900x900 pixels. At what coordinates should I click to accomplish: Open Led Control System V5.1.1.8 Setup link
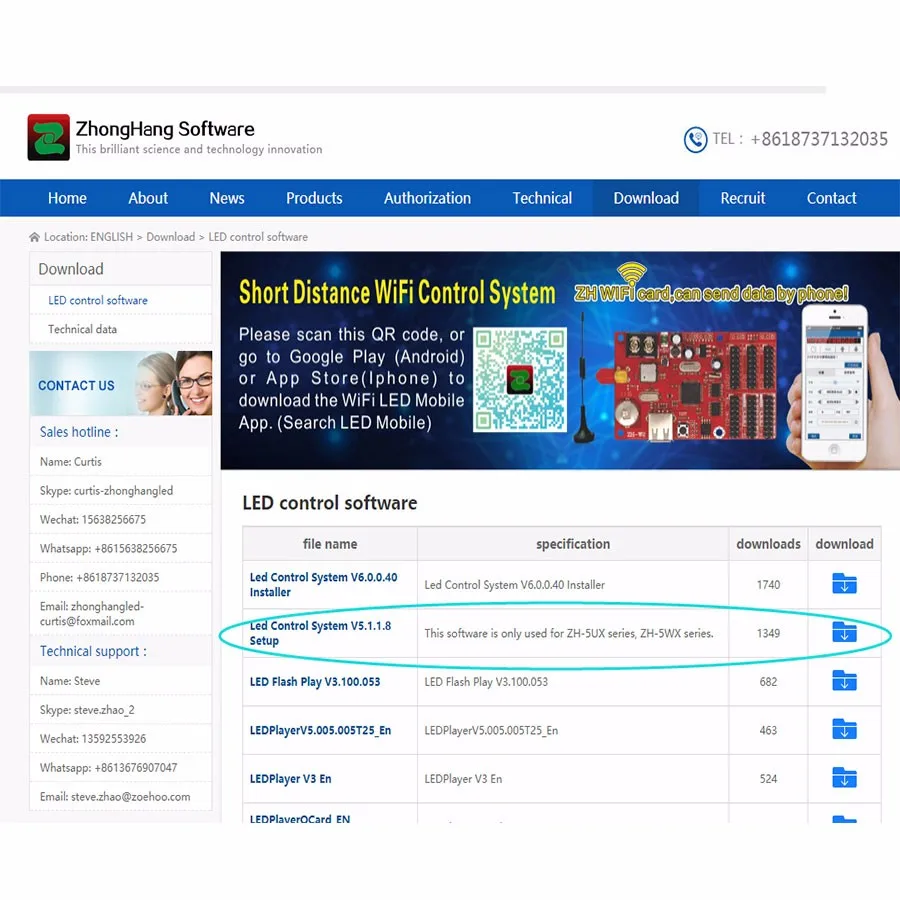click(320, 633)
